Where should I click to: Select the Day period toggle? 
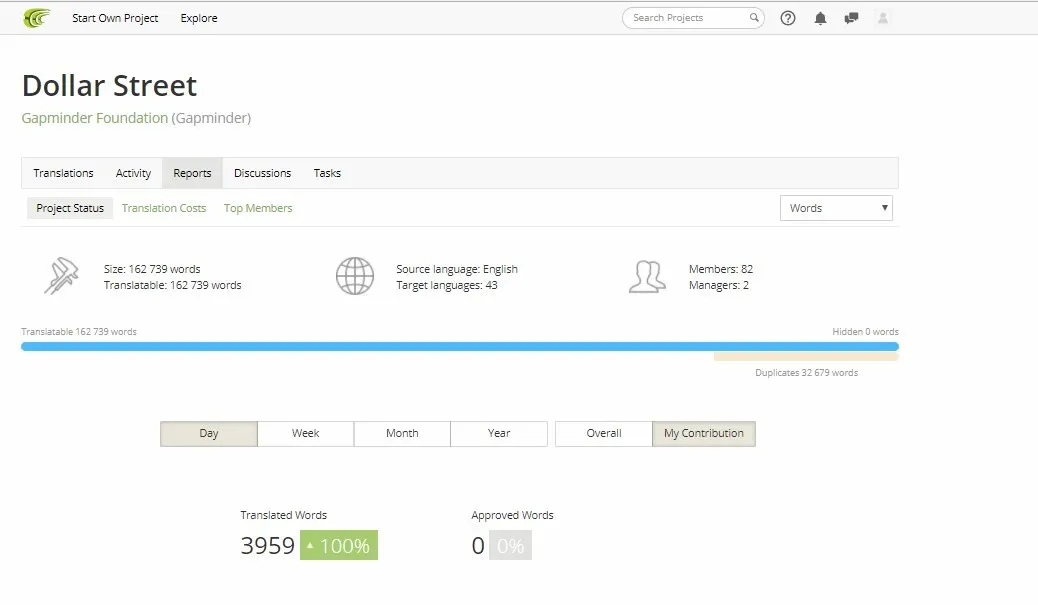[209, 434]
